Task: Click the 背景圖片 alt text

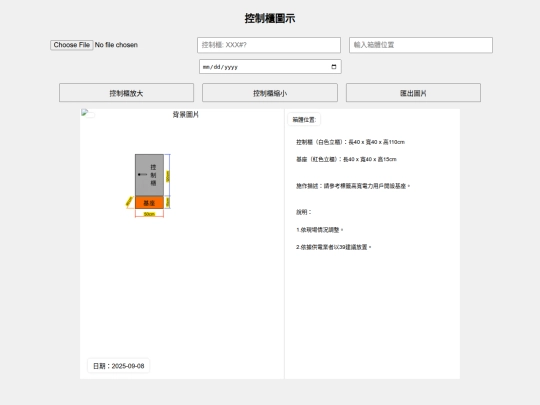Action: tap(186, 114)
